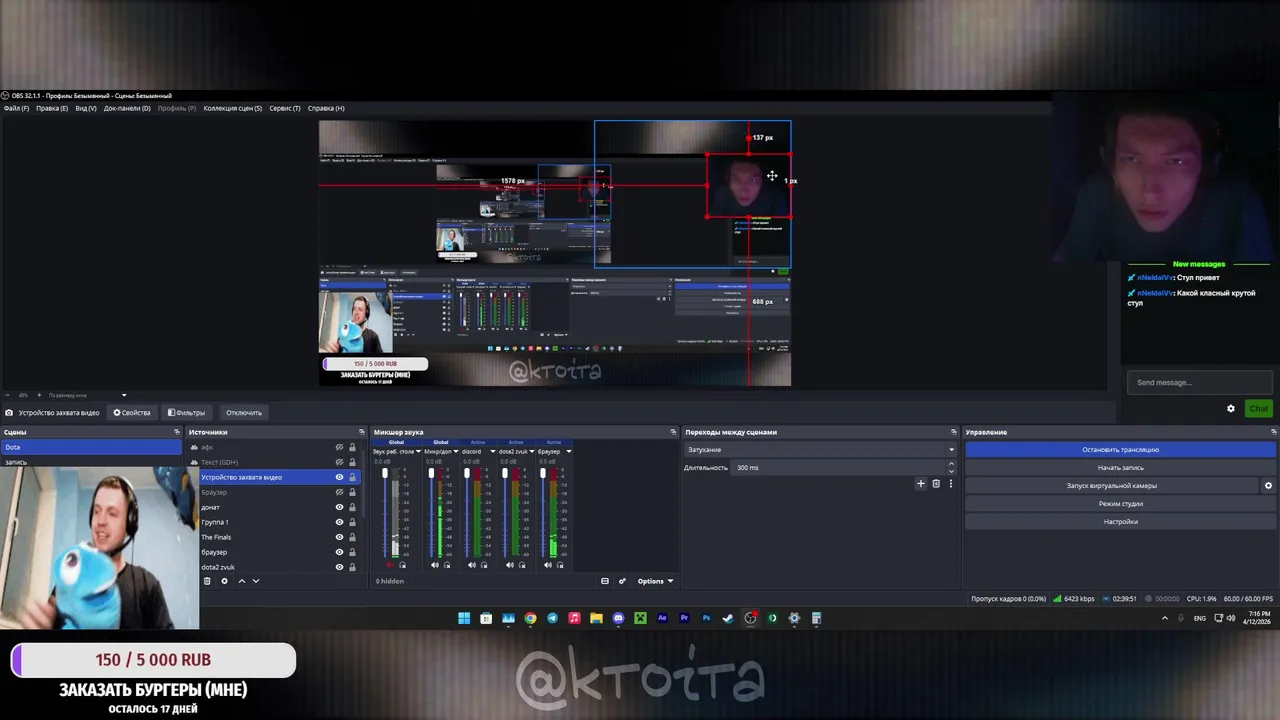The image size is (1280, 720).
Task: Toggle mixer layout icon next to Options
Action: (604, 581)
